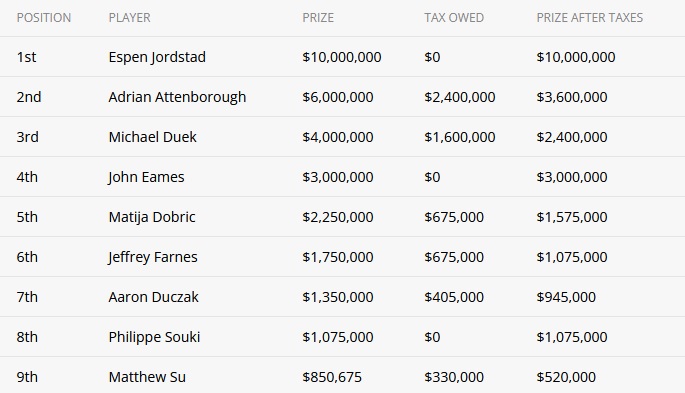The width and height of the screenshot is (685, 393).
Task: Click the POSITION column header
Action: point(44,18)
